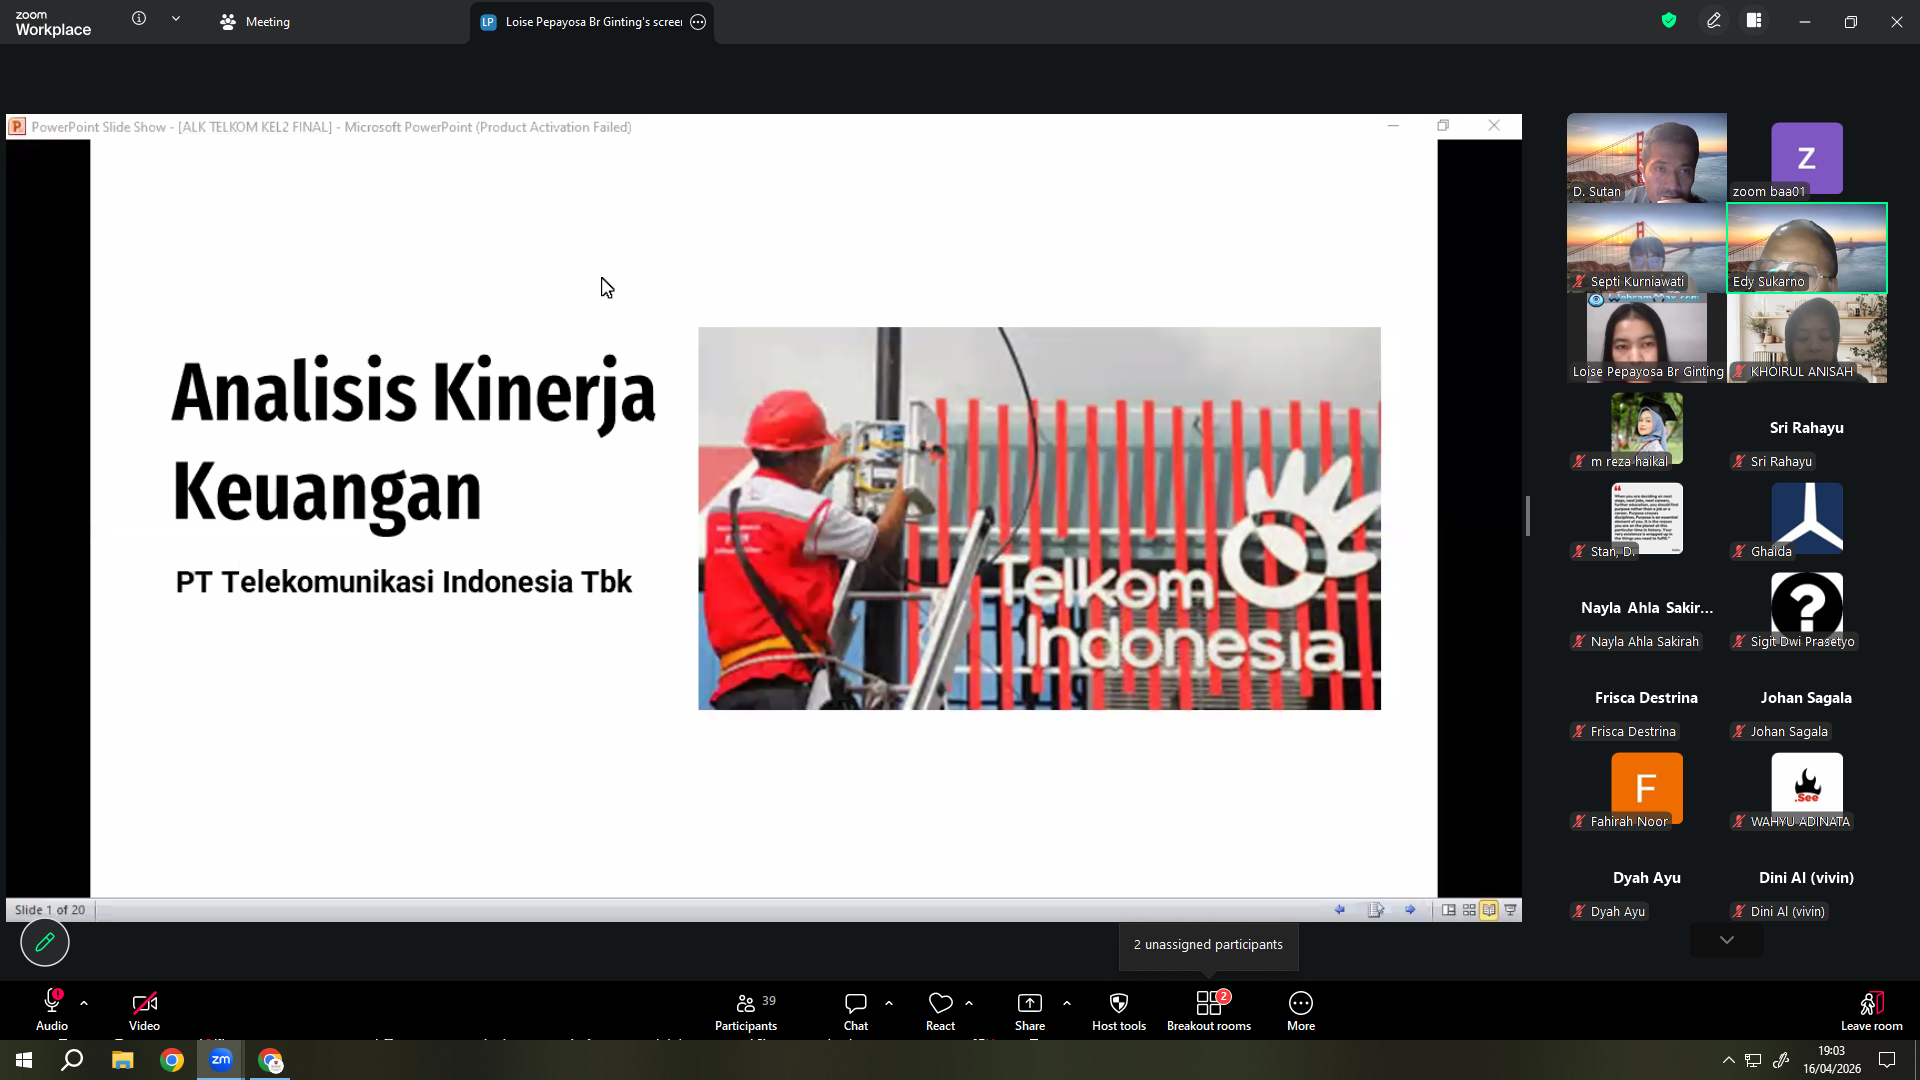The height and width of the screenshot is (1080, 1920).
Task: Open the React emoji menu
Action: tap(940, 1010)
